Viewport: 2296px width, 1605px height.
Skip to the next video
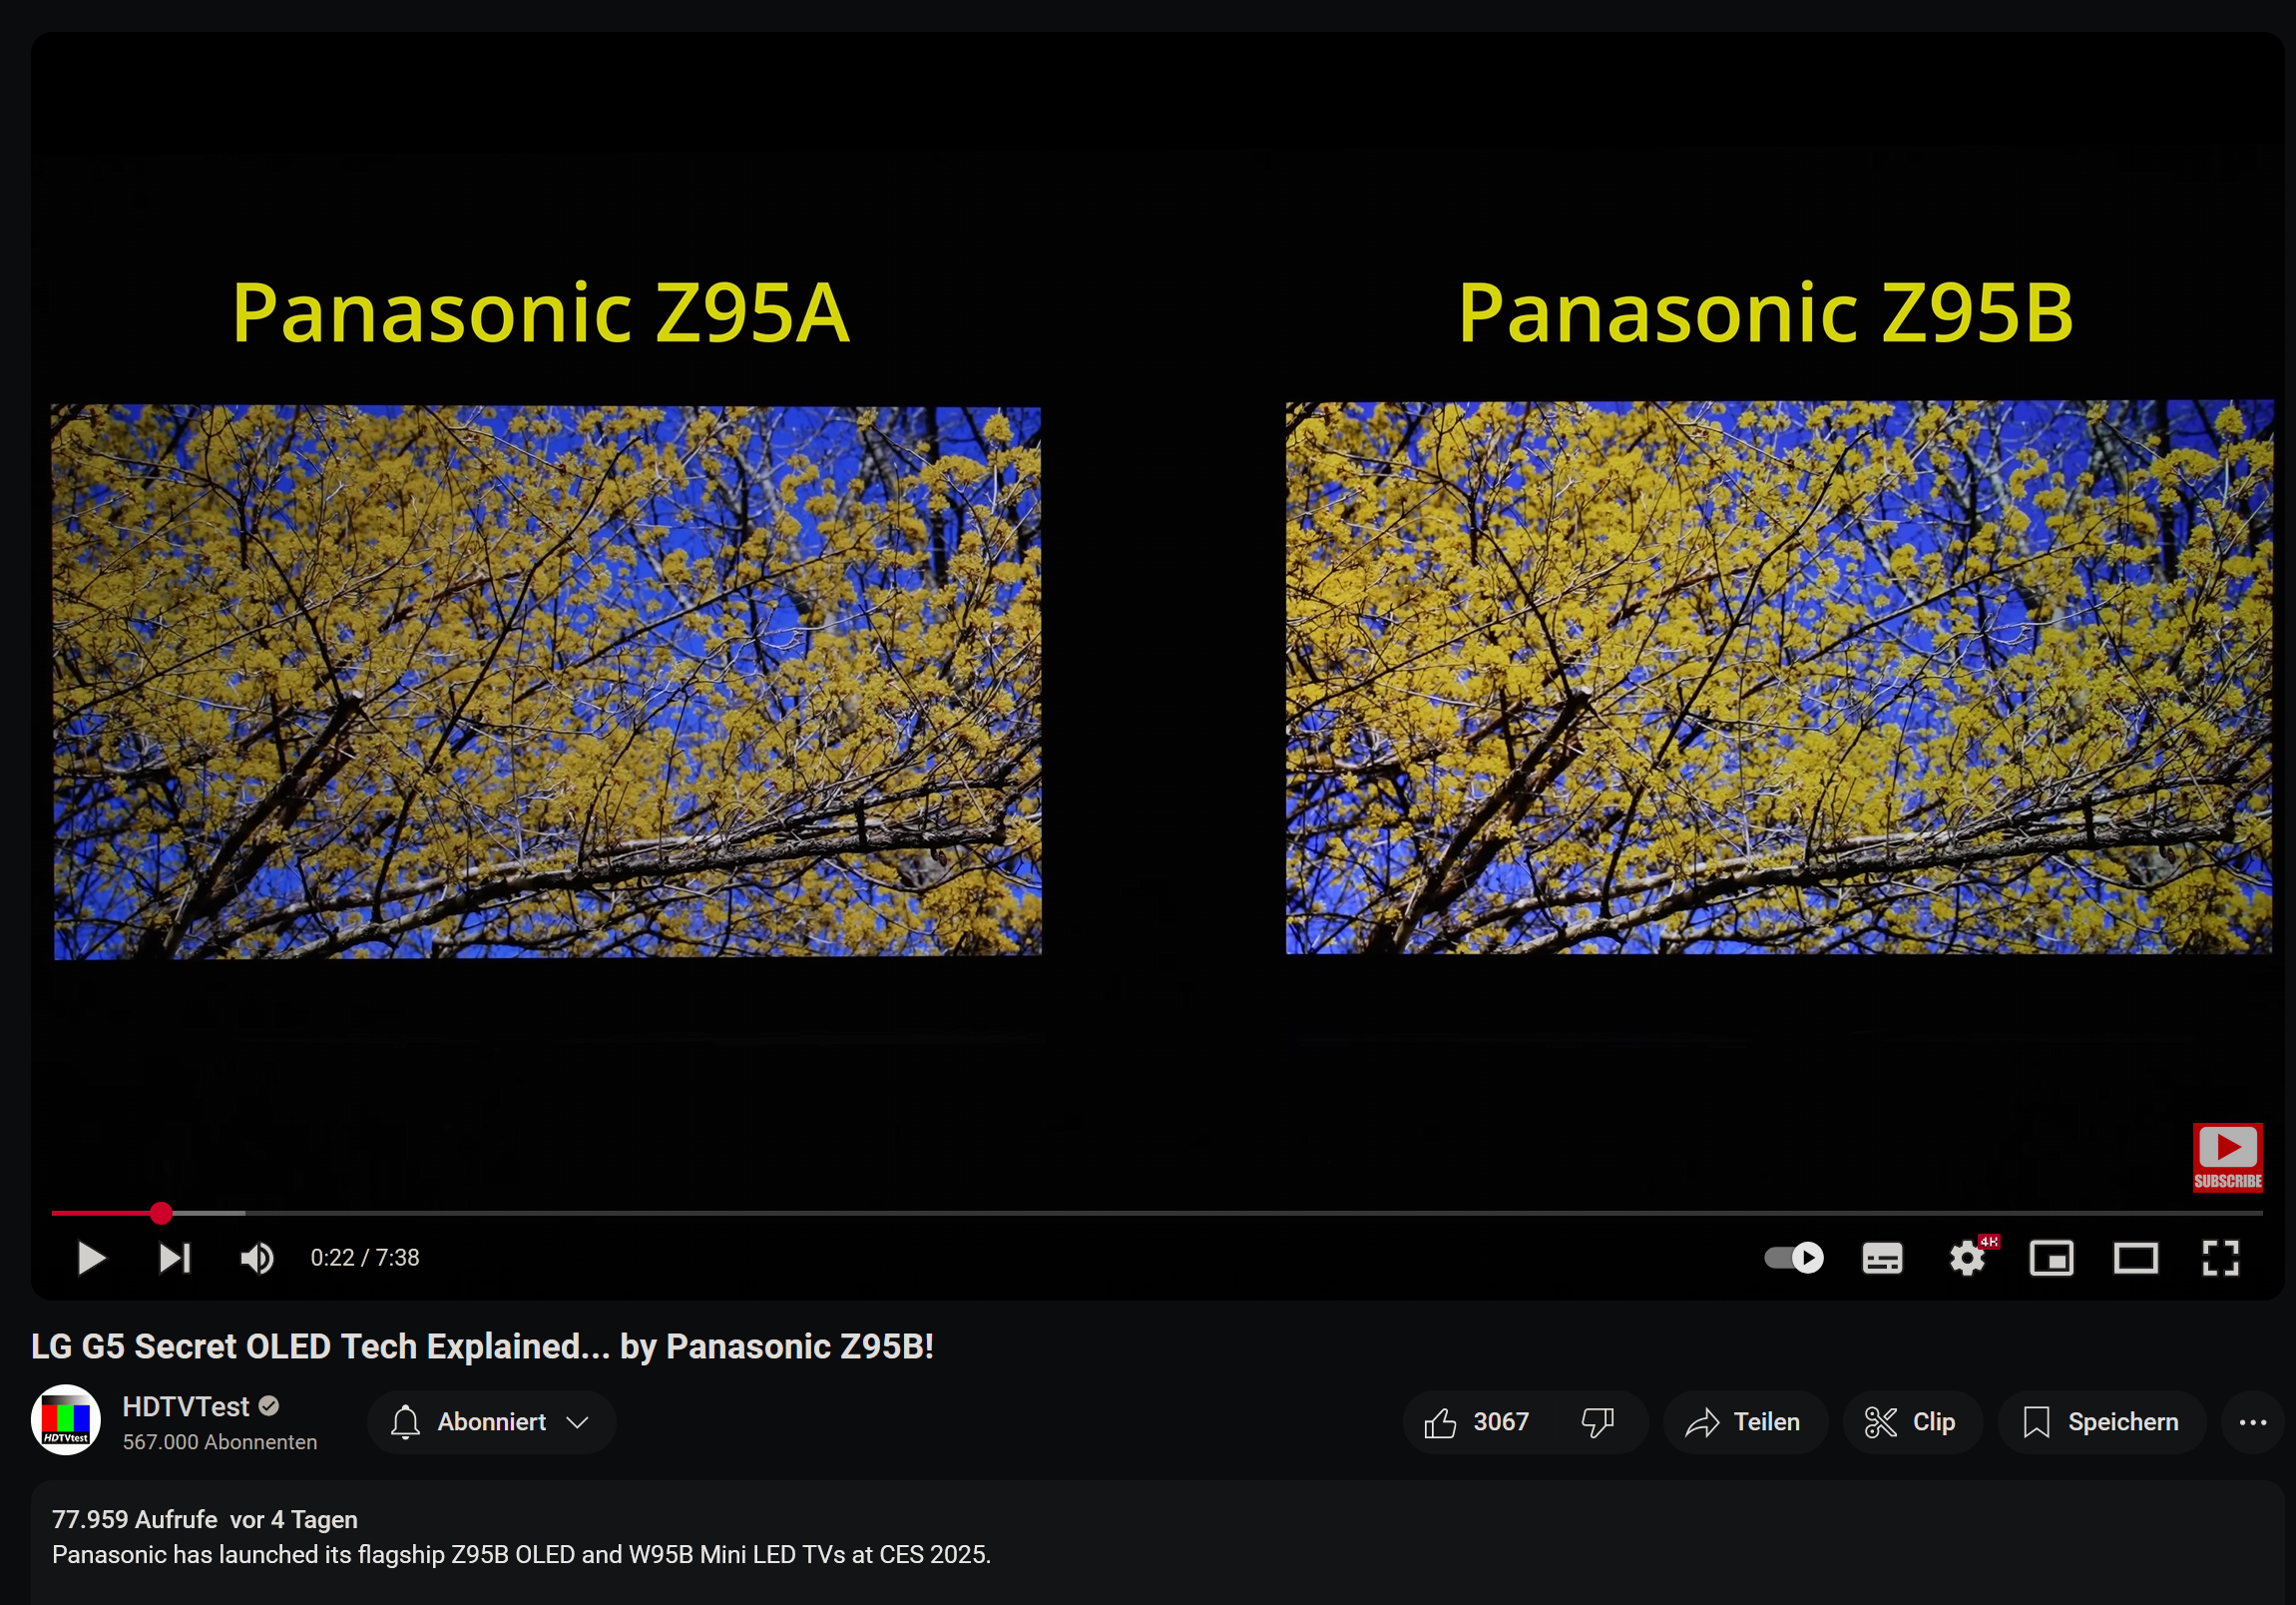pyautogui.click(x=174, y=1258)
